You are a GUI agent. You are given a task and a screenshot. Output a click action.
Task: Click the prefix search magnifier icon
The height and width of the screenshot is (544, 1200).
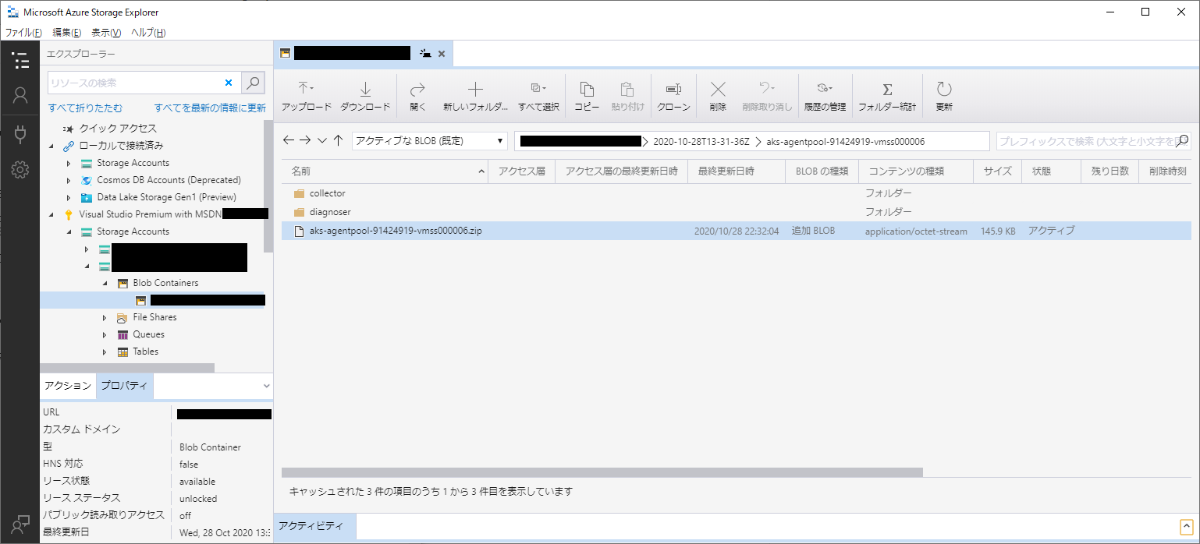(1183, 141)
